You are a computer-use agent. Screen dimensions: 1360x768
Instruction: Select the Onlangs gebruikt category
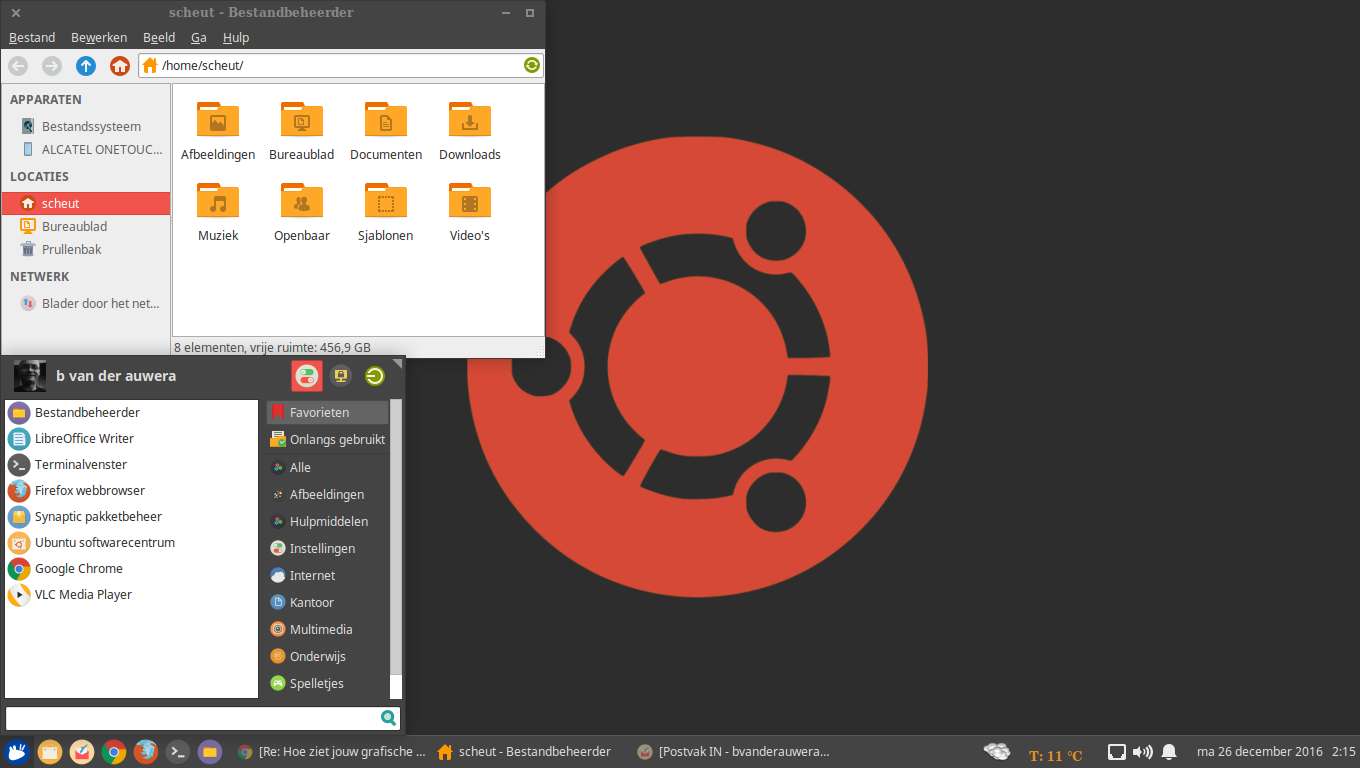[x=328, y=439]
